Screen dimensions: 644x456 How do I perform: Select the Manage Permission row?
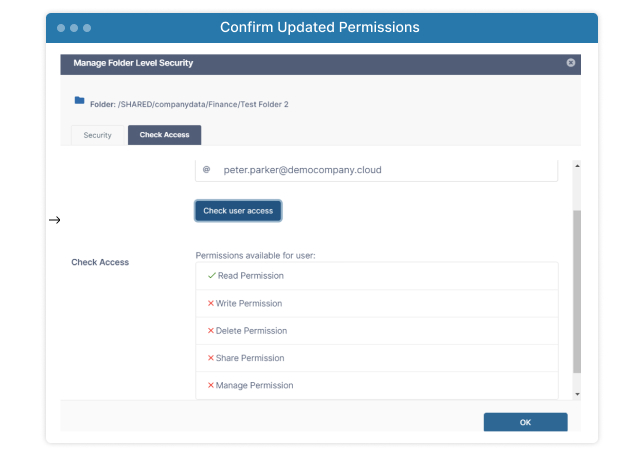(377, 385)
